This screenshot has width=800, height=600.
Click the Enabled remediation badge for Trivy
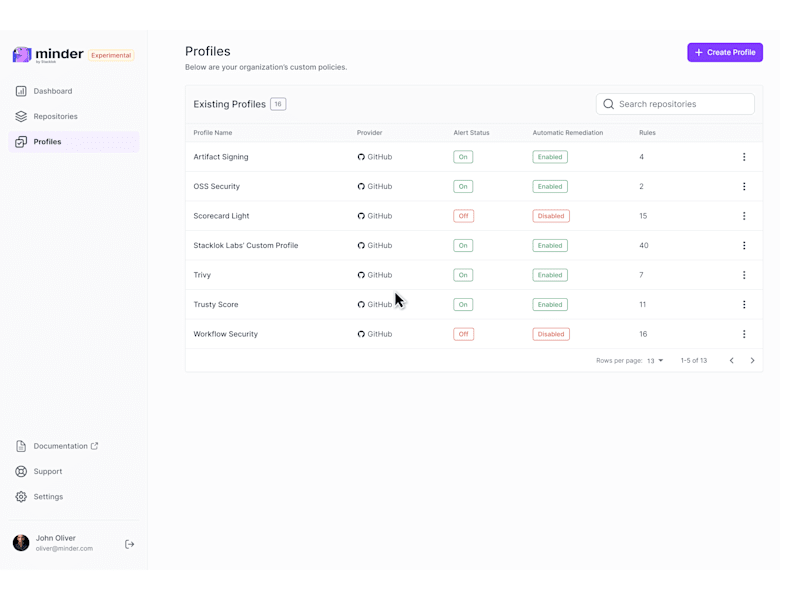pos(550,276)
